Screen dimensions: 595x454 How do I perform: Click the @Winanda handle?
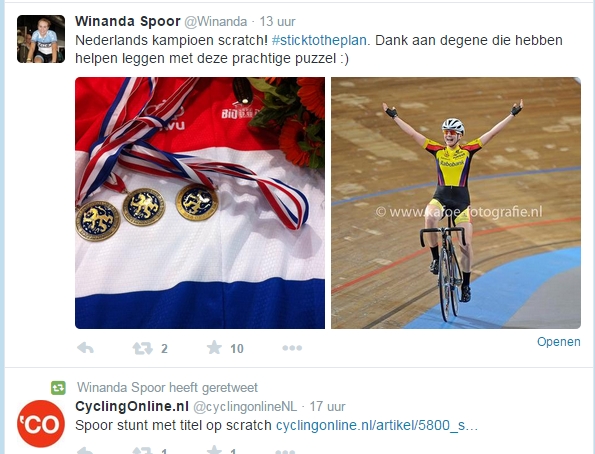pos(216,22)
